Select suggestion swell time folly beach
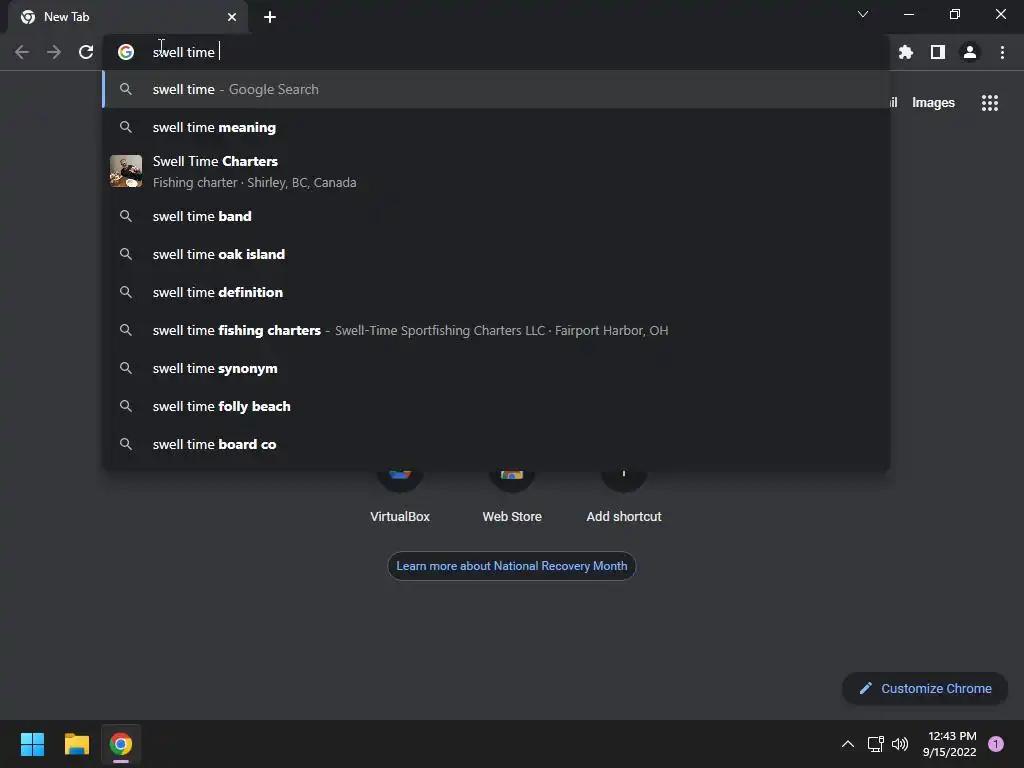Screen dimensions: 1024x768 pos(496,406)
